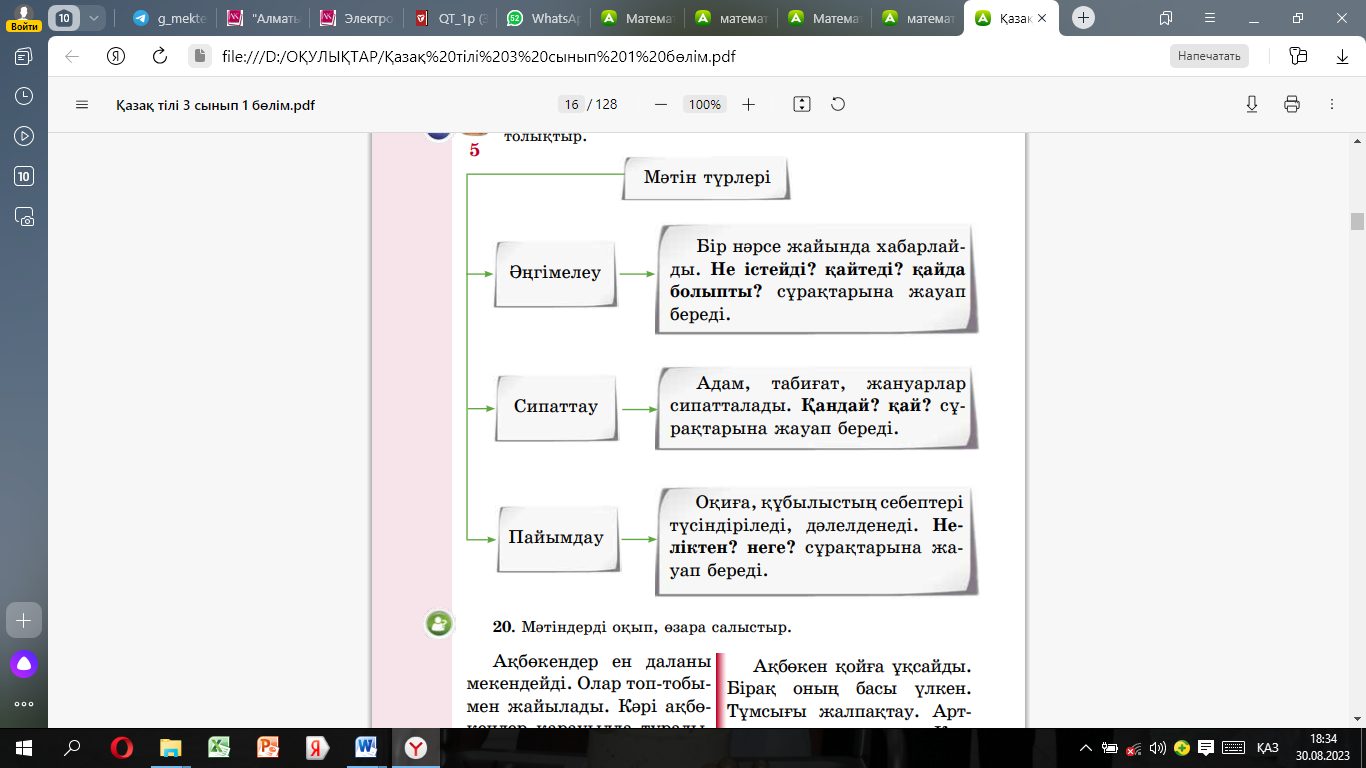Open browser downloads in address bar
This screenshot has height=768, width=1366.
click(x=1342, y=56)
